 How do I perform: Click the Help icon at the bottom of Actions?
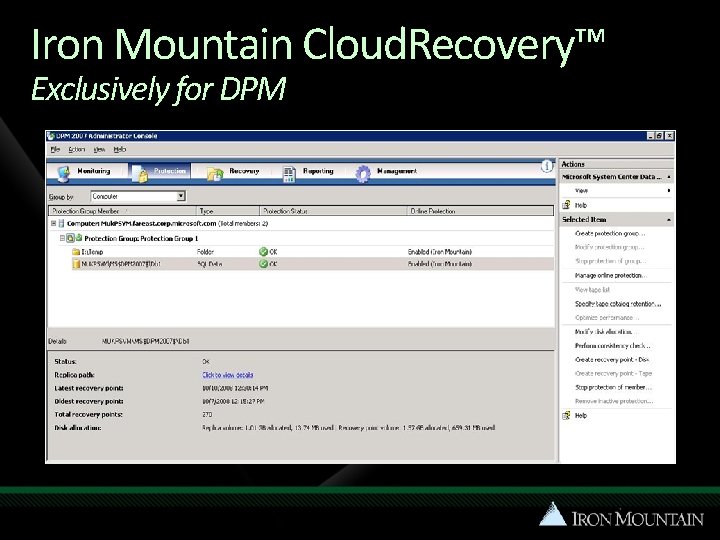(567, 416)
